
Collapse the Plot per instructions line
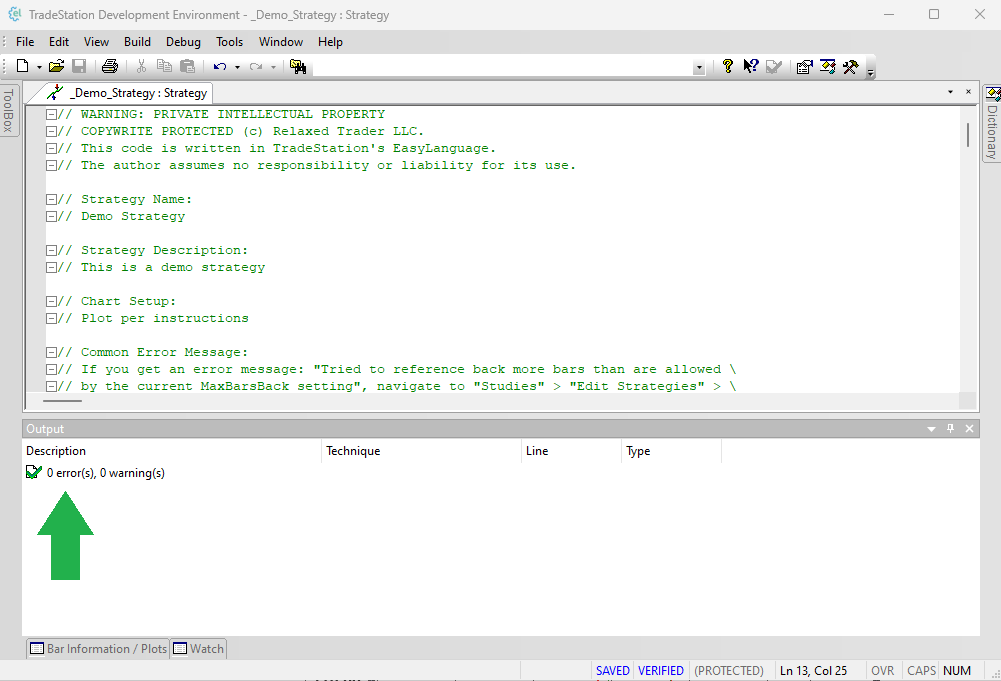51,318
